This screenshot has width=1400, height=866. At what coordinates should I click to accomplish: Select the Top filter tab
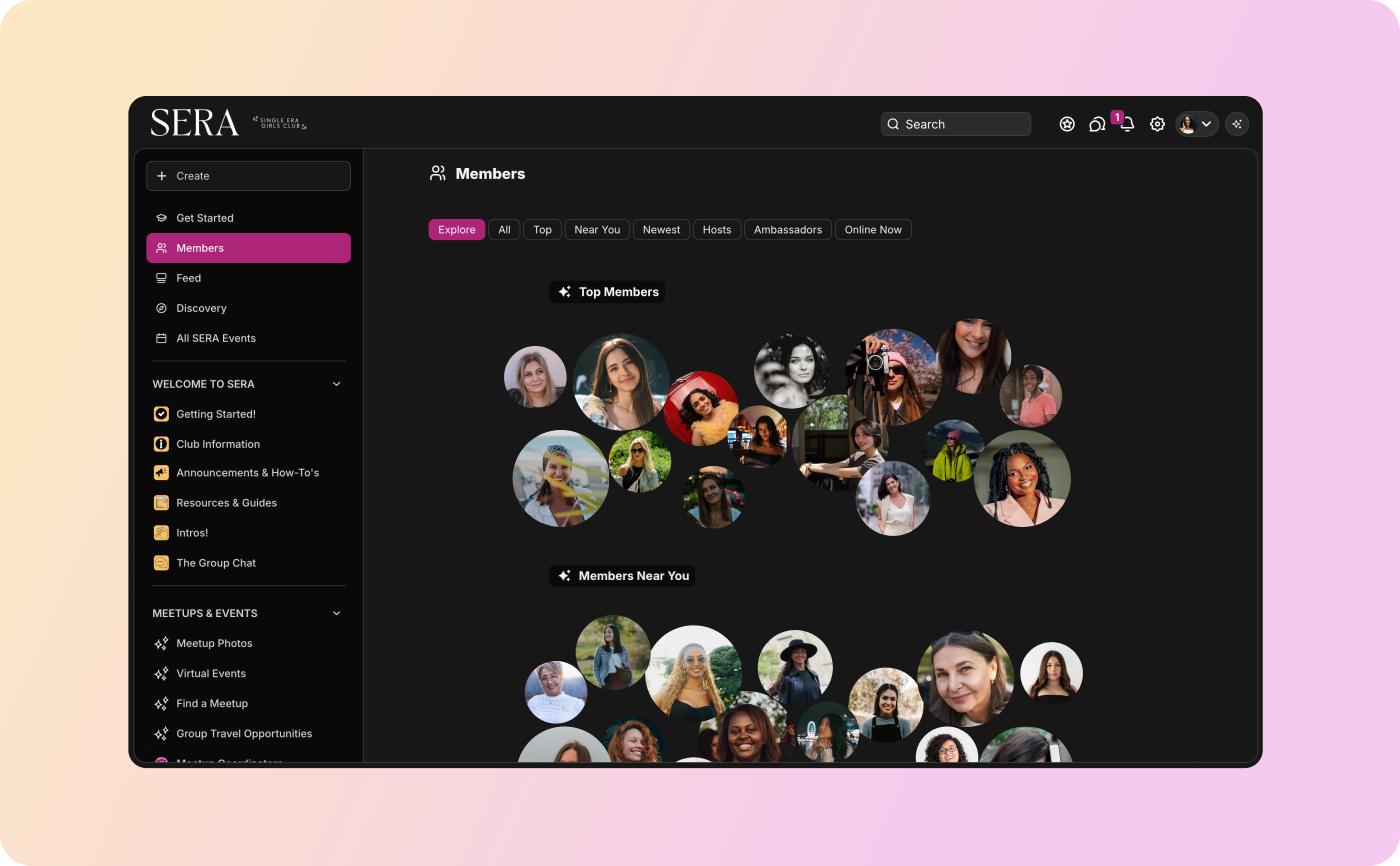click(542, 230)
